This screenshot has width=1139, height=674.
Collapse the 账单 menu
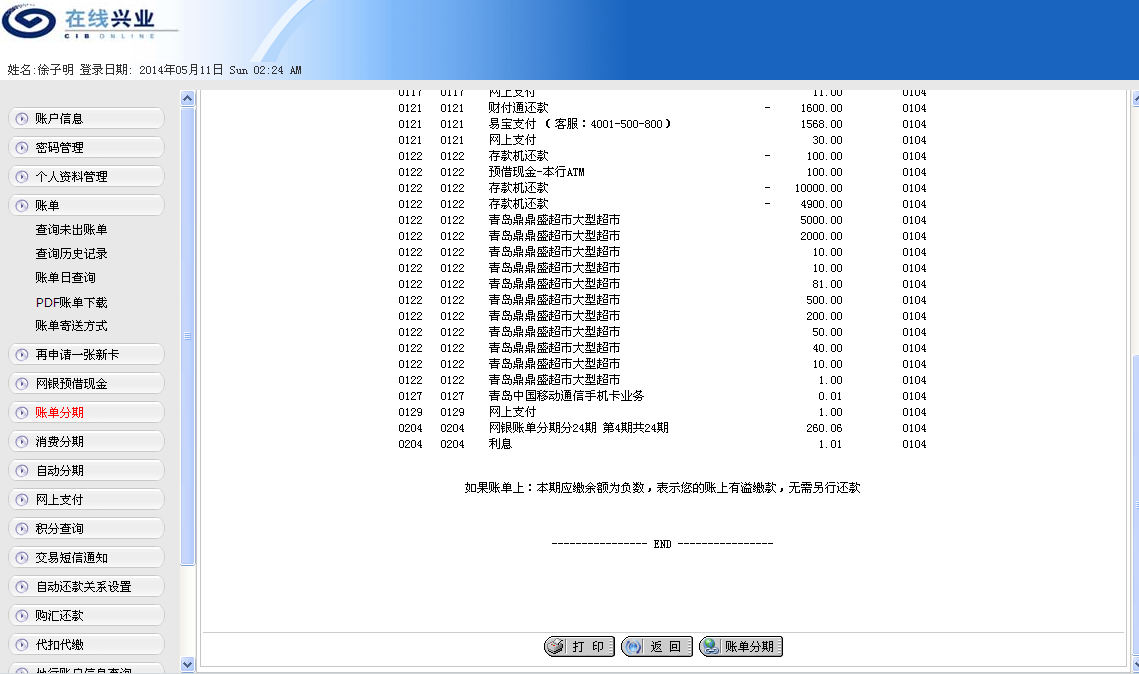[86, 206]
